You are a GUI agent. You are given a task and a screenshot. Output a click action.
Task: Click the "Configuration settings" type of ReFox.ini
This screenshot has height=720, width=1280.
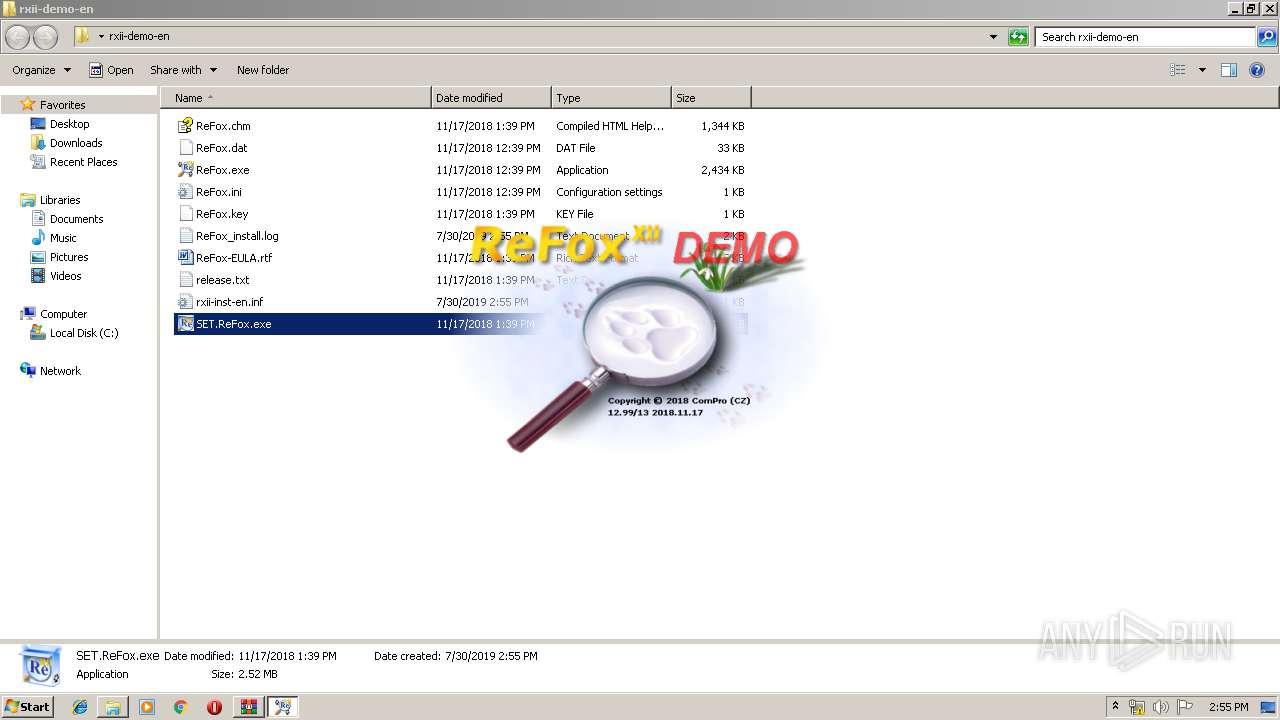609,192
